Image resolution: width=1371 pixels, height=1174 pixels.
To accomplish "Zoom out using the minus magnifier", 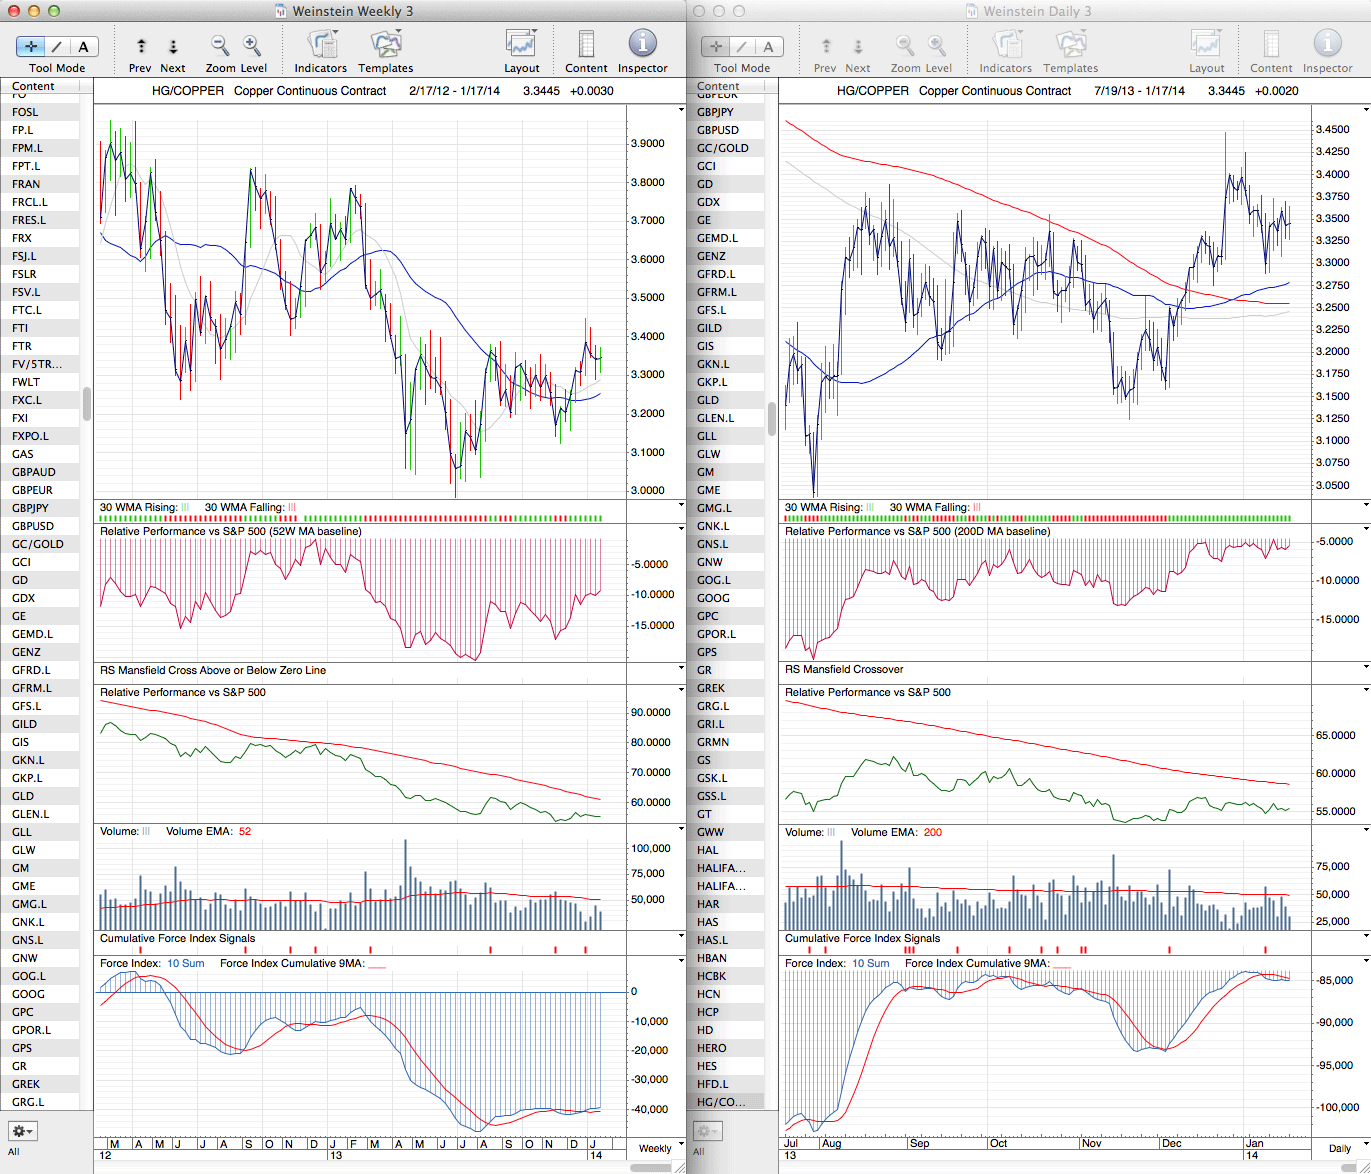I will (220, 46).
